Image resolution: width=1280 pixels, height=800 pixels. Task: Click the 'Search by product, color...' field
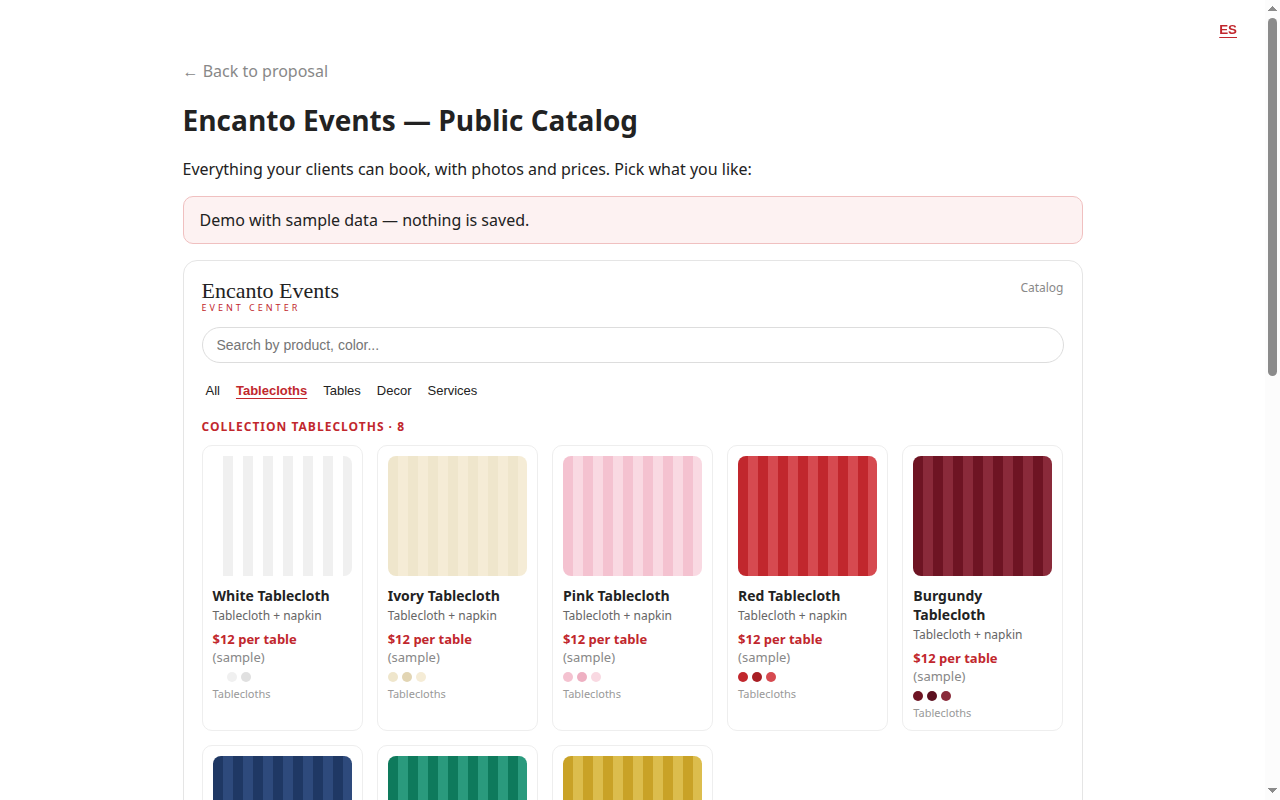coord(632,345)
